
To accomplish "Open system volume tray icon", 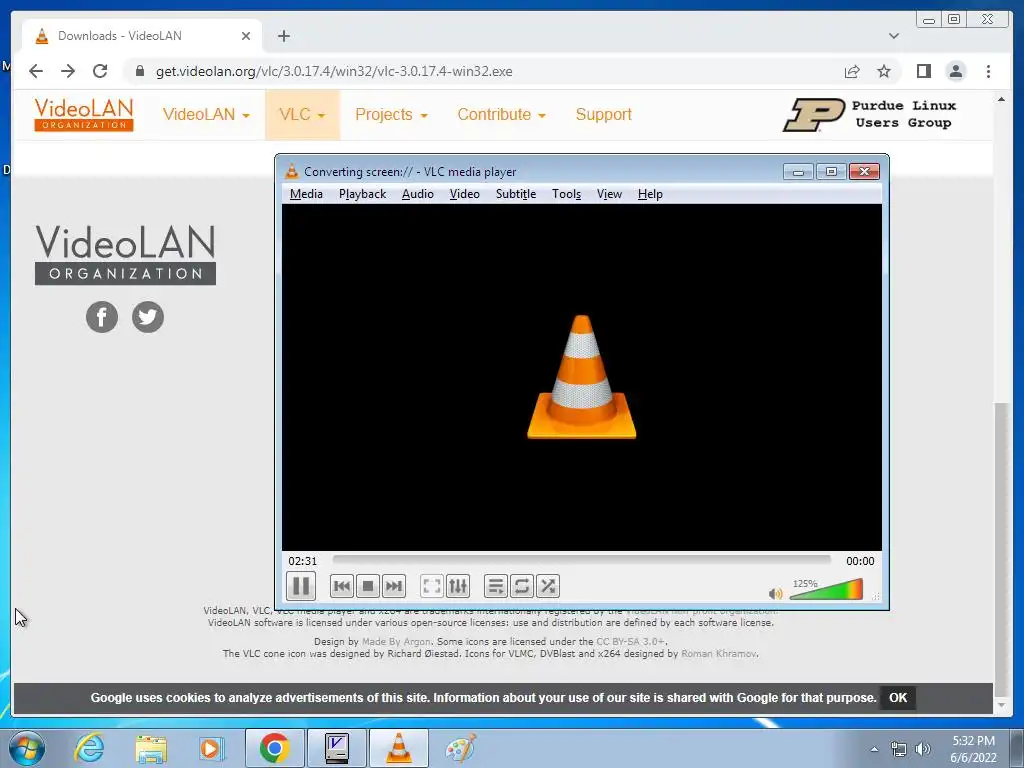I will 923,749.
